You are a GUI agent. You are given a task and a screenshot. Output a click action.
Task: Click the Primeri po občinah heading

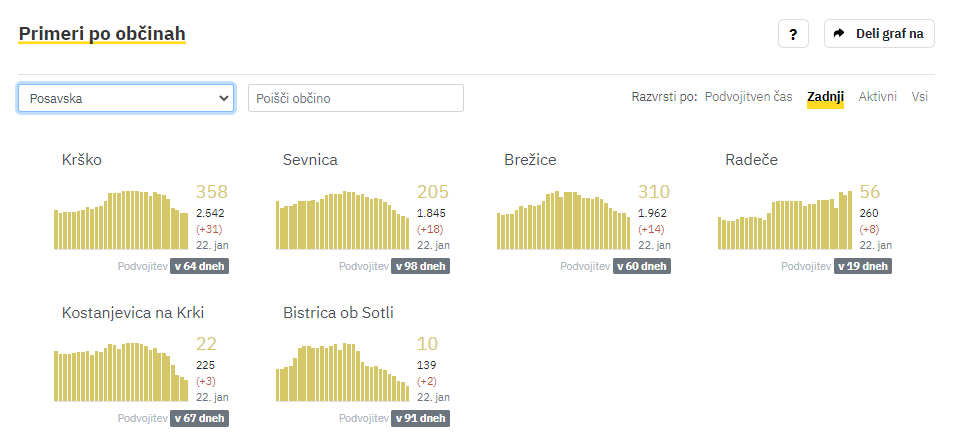pos(102,34)
